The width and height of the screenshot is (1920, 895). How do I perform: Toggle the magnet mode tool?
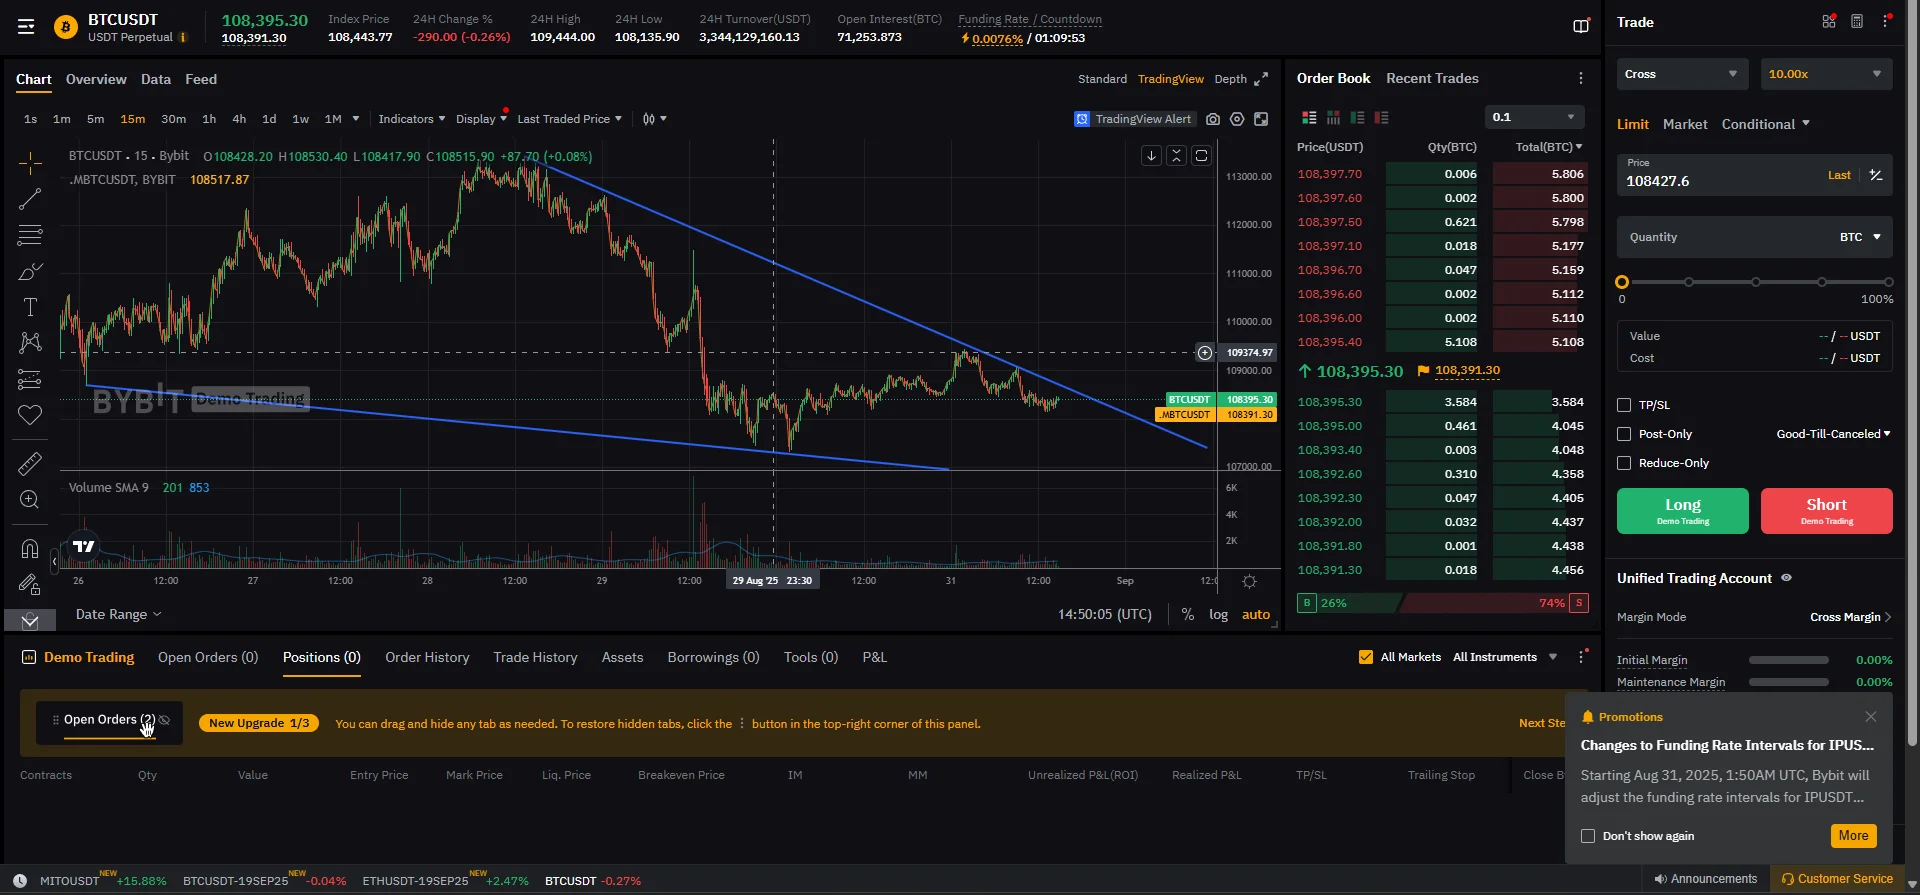click(x=30, y=548)
